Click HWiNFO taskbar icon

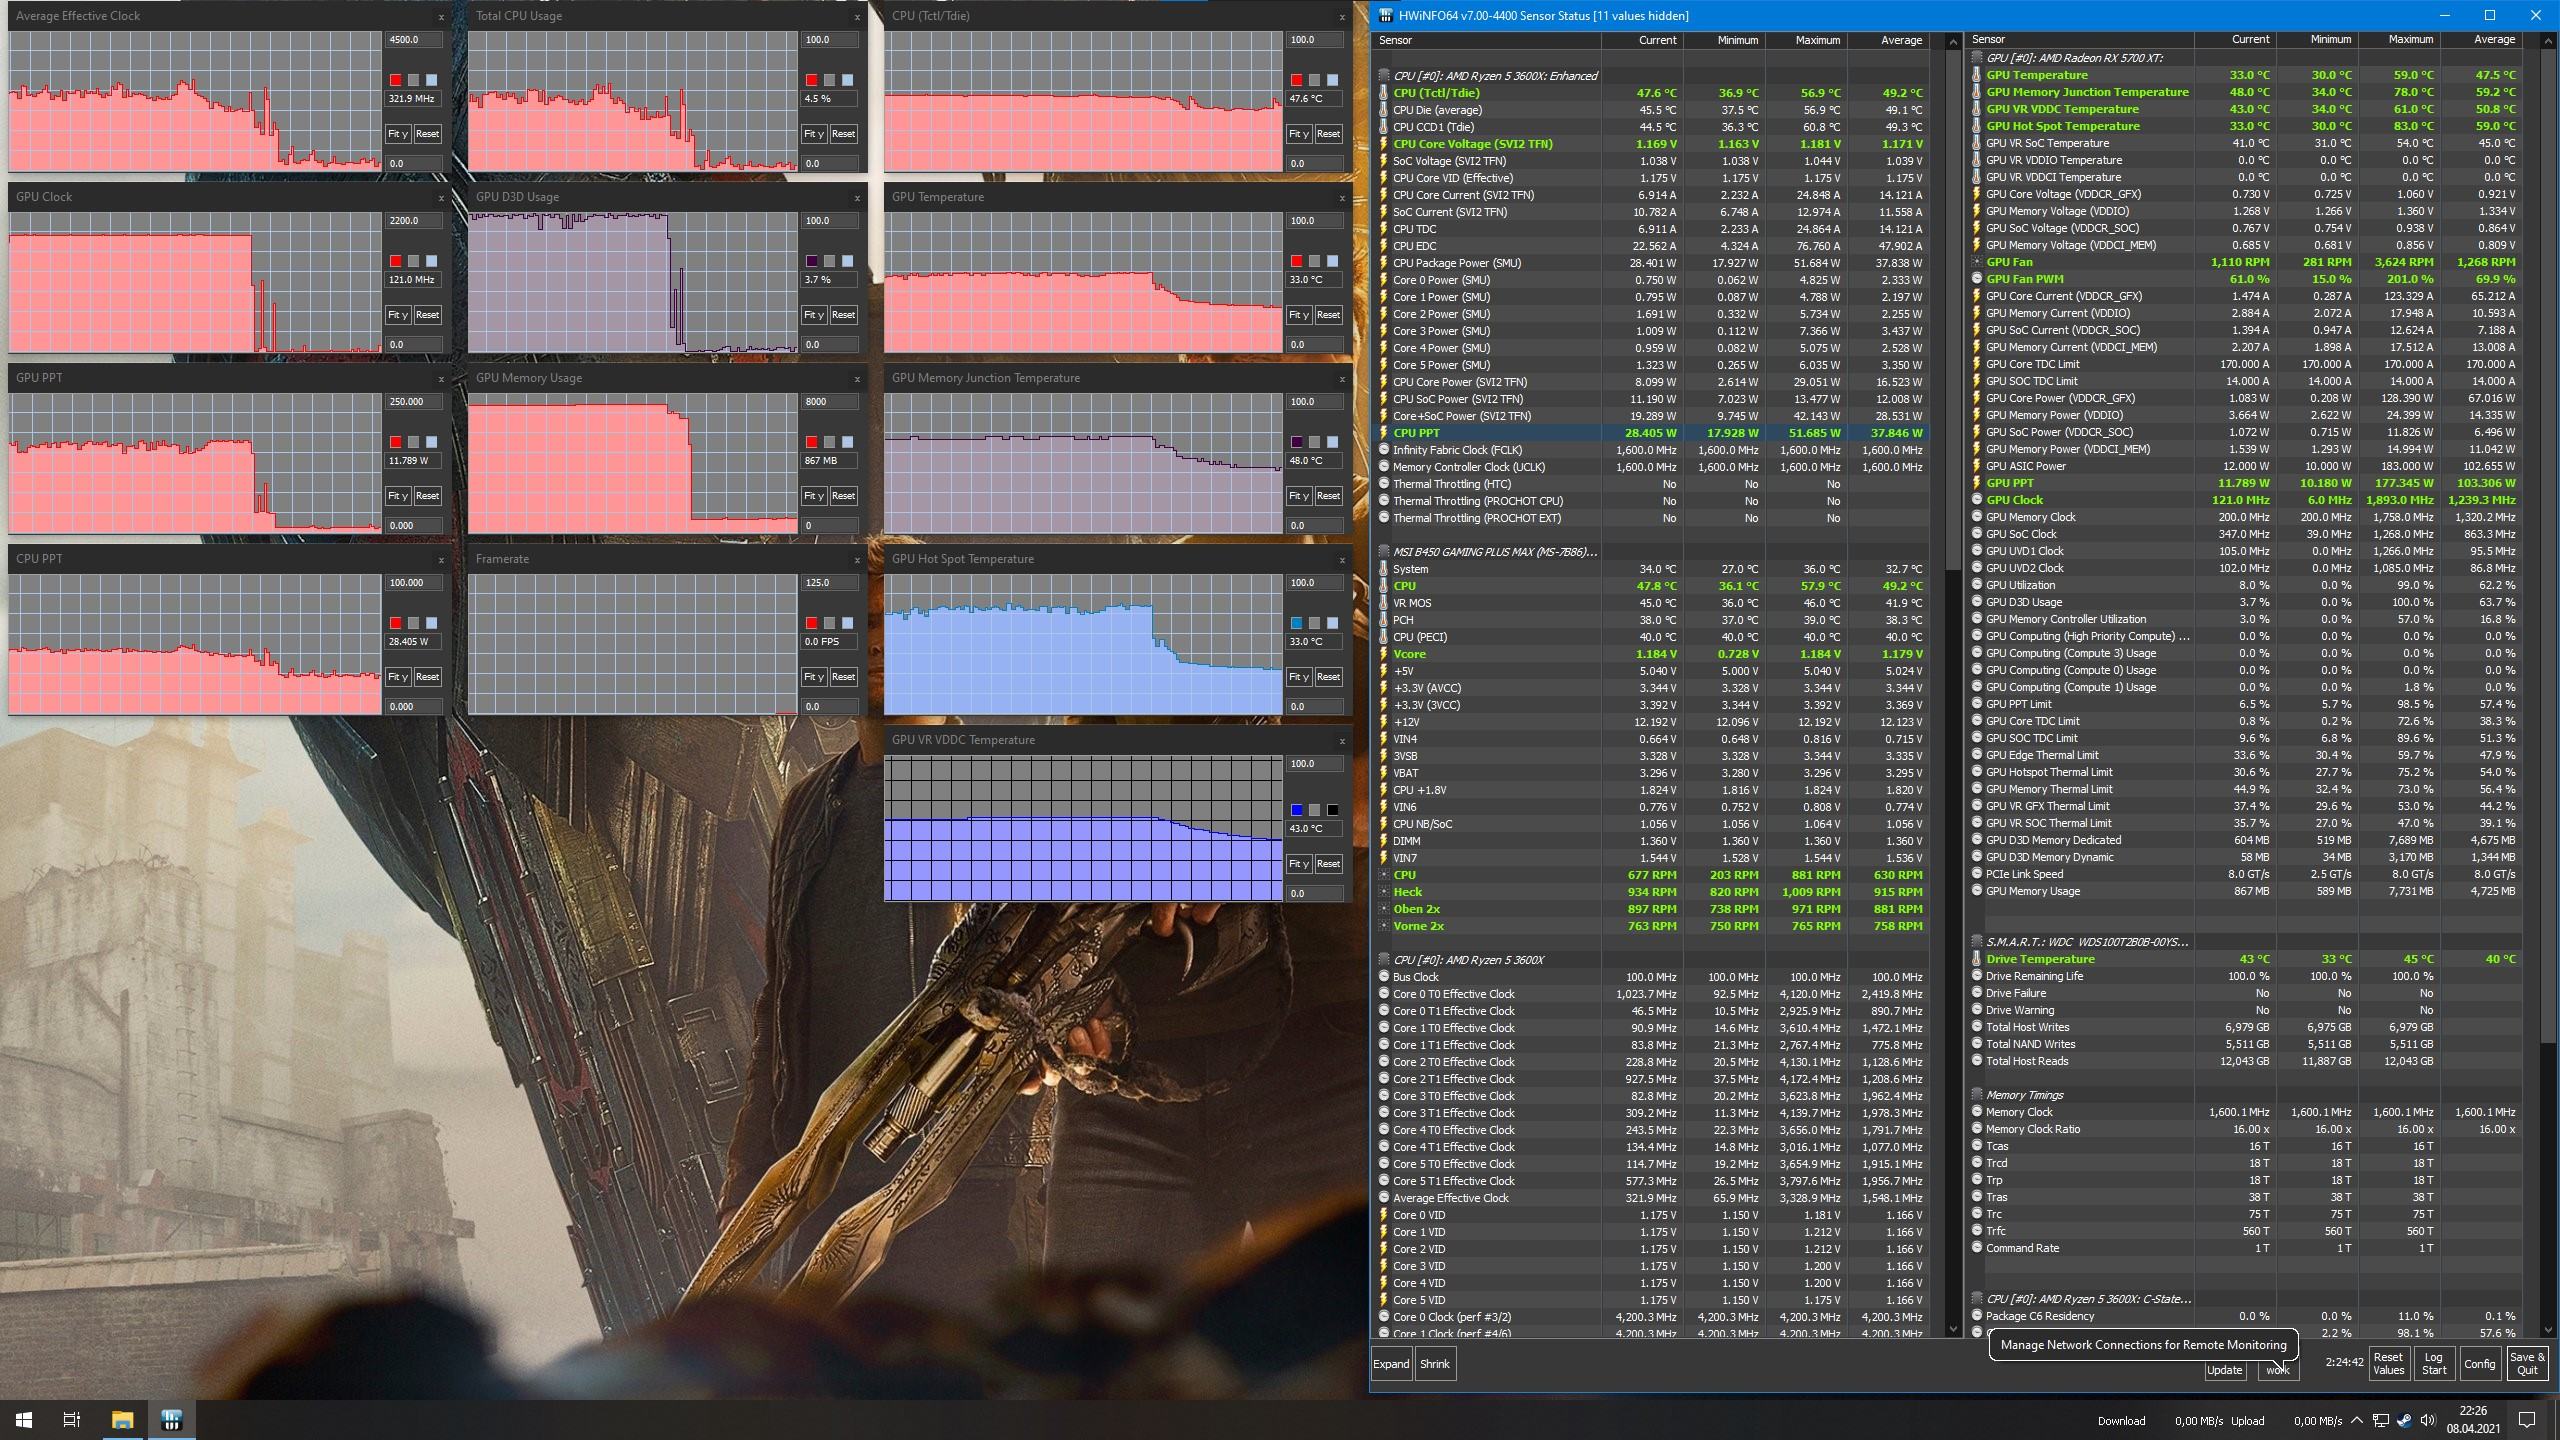(x=171, y=1420)
